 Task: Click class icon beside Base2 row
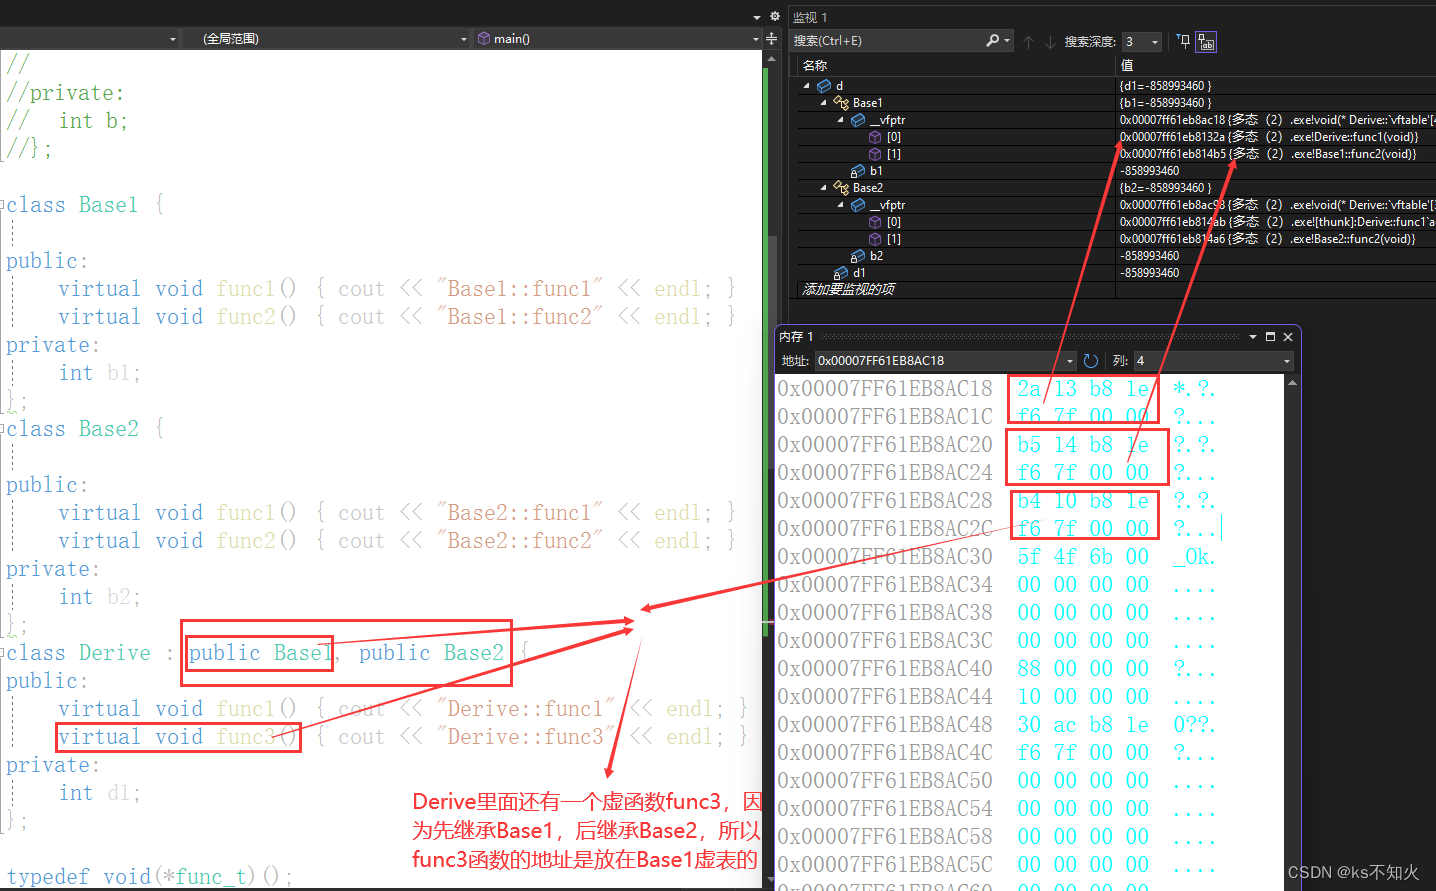tap(841, 188)
